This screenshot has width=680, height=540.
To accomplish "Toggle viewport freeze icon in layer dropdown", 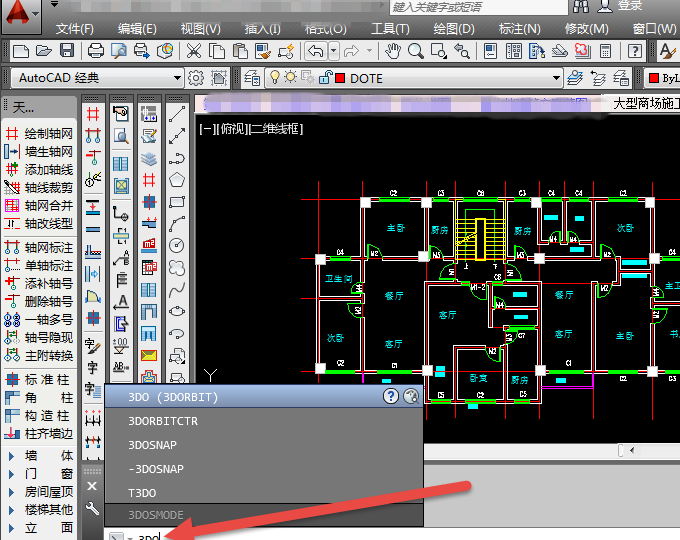I will coord(307,78).
